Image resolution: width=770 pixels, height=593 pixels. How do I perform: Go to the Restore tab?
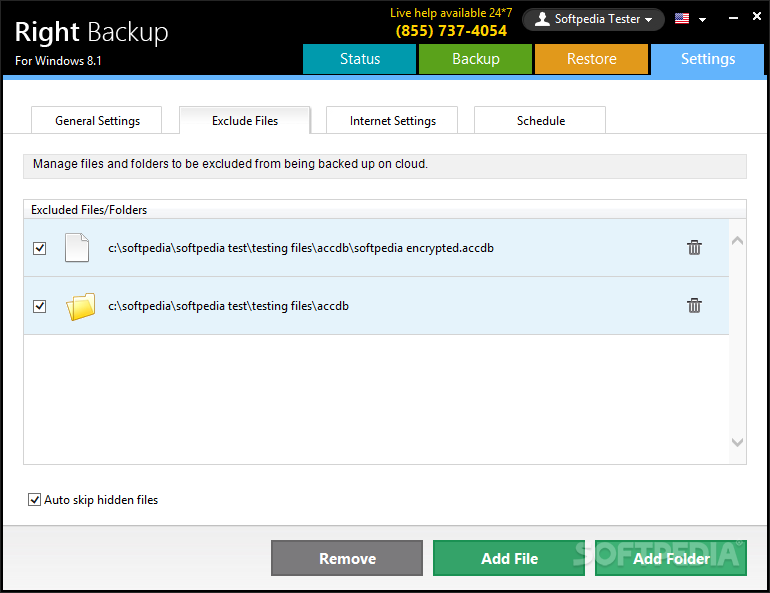[591, 59]
